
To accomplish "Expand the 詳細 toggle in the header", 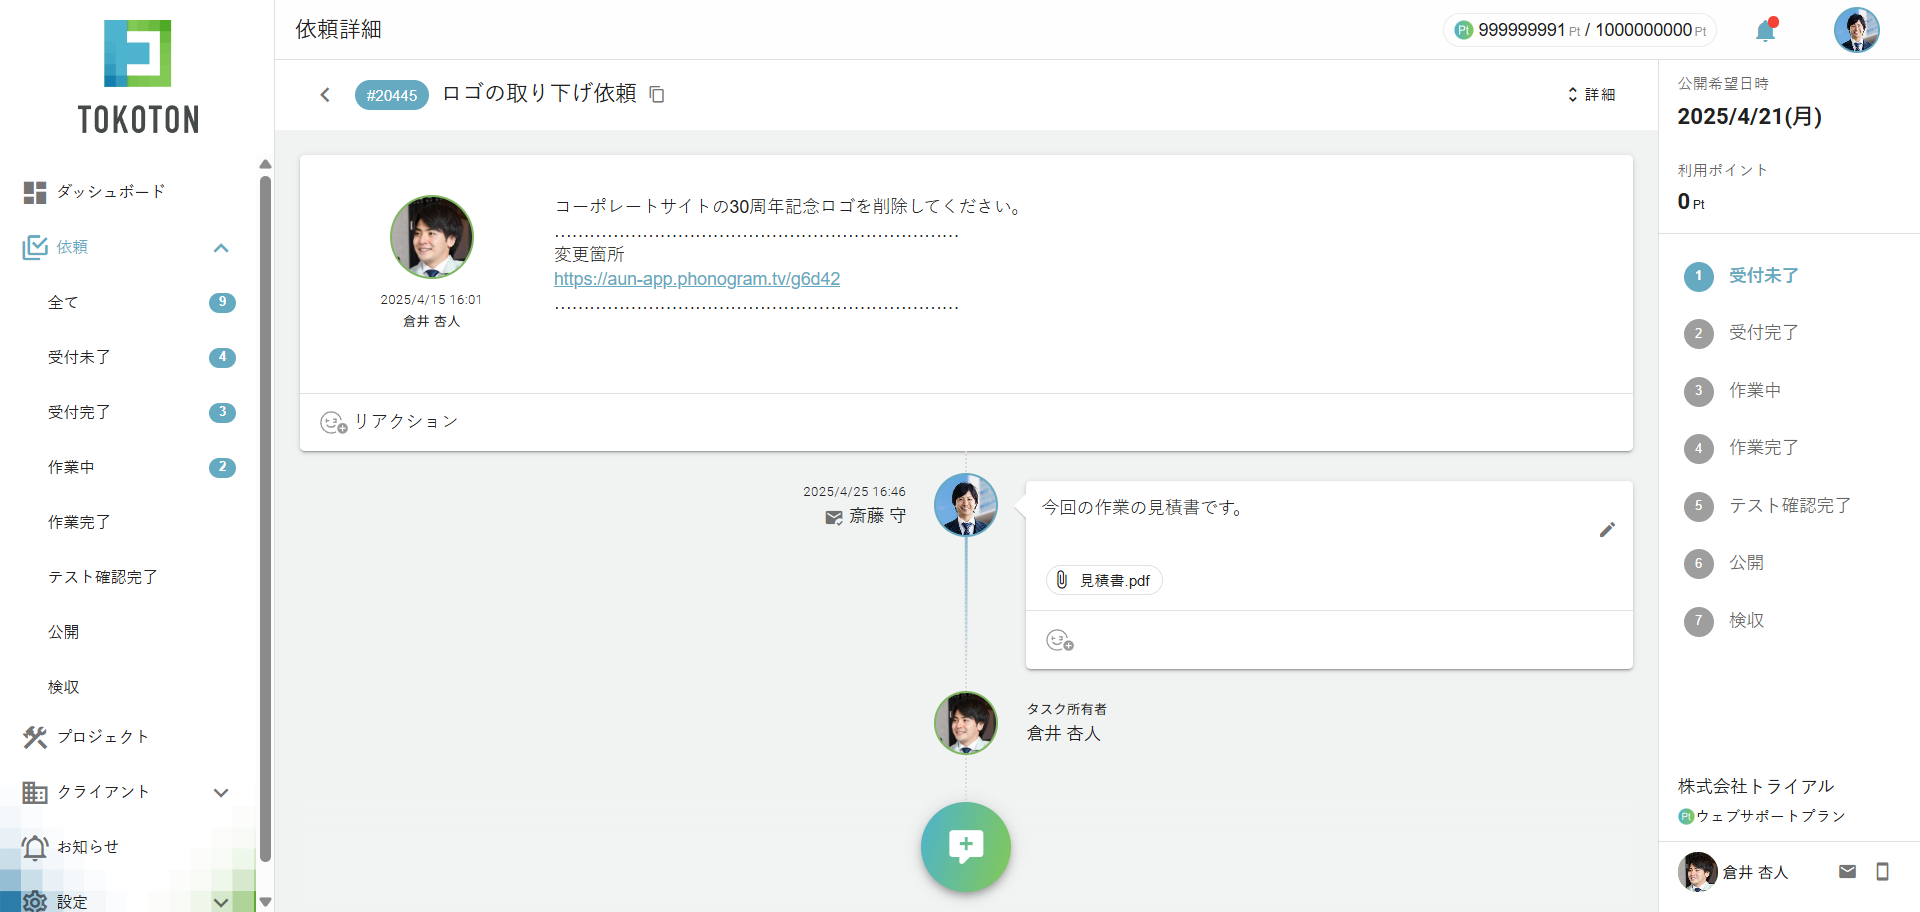I will 1591,94.
